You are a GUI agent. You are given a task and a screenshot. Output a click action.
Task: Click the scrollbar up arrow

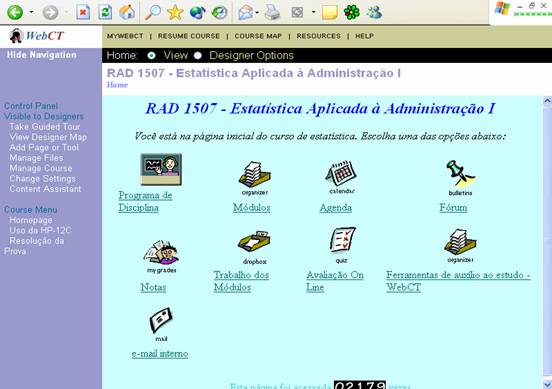click(x=547, y=101)
